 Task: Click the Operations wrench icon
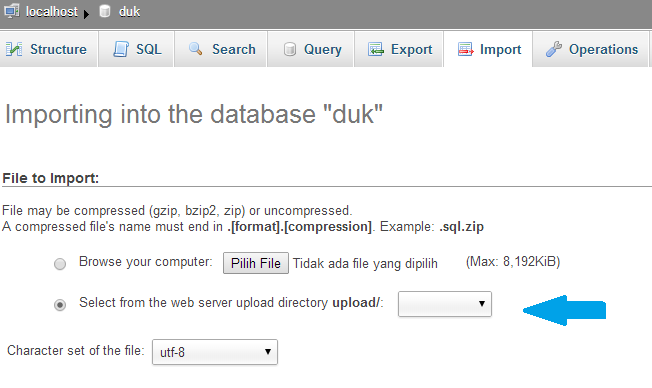click(554, 49)
